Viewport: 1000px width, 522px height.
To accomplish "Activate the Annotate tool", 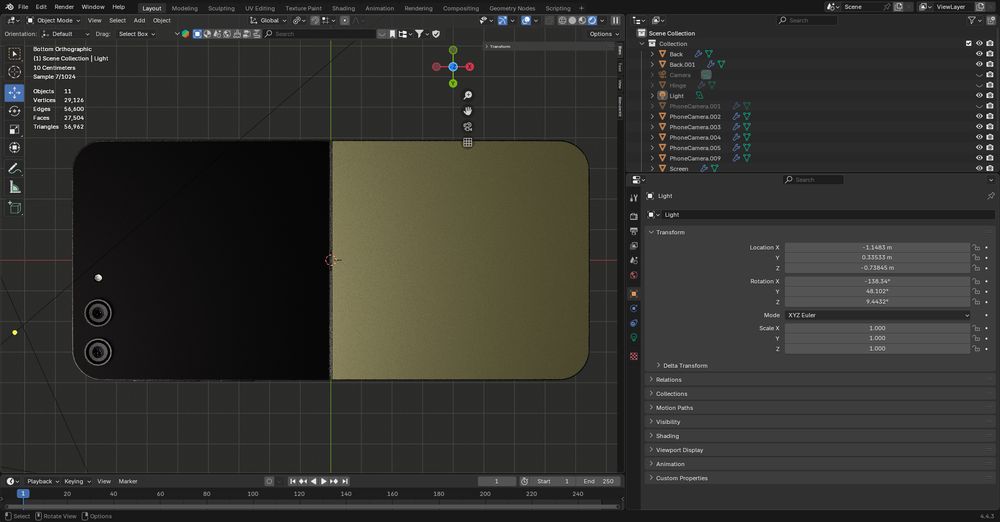I will click(x=15, y=168).
